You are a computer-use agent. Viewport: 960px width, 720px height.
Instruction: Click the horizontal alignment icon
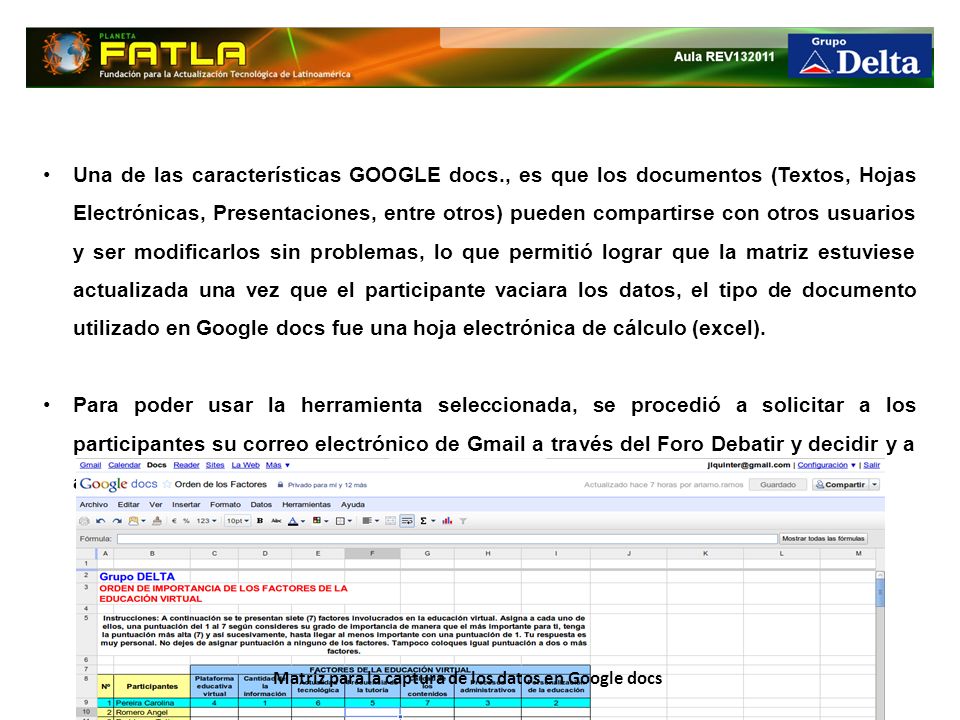click(x=366, y=521)
